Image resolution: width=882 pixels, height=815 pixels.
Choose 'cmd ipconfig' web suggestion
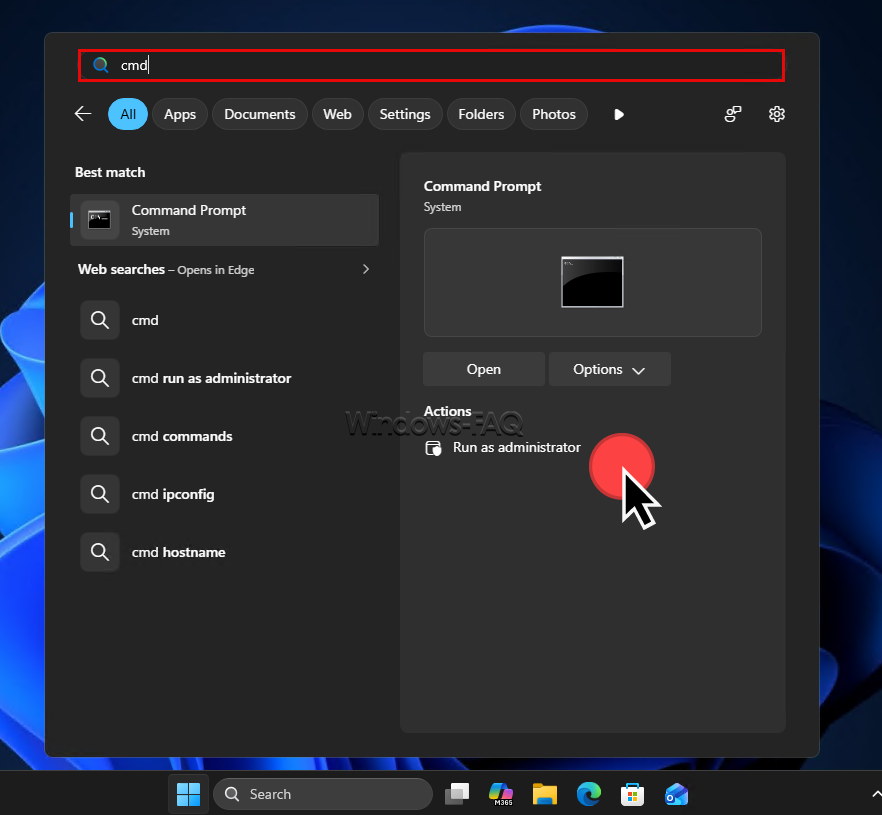tap(224, 494)
